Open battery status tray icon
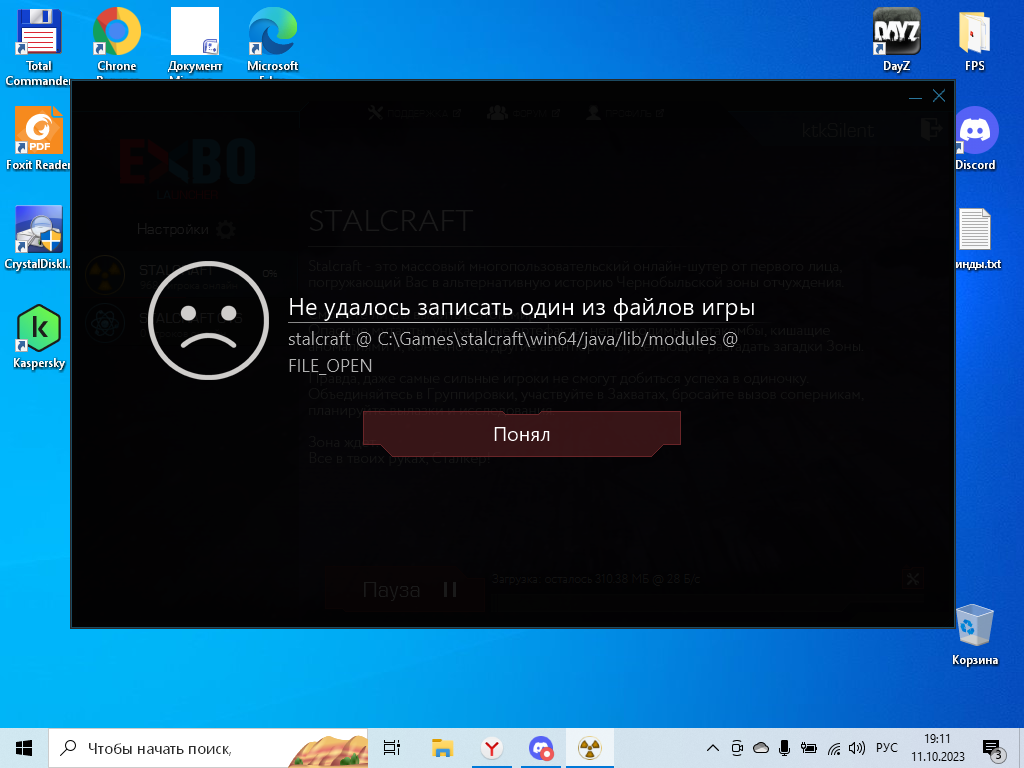 click(808, 748)
